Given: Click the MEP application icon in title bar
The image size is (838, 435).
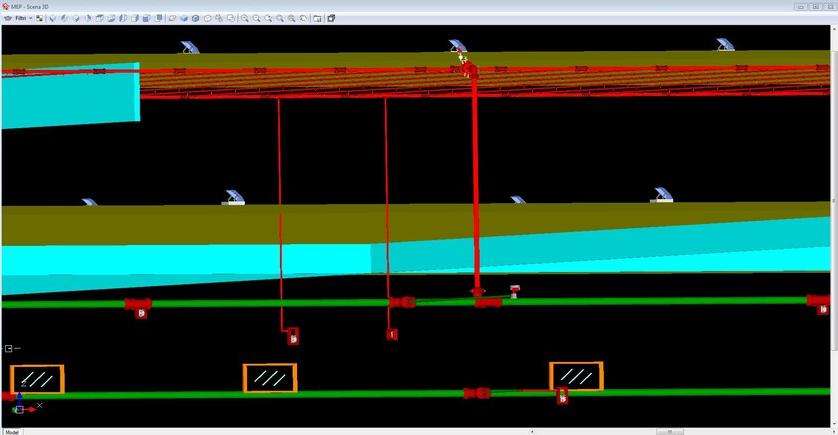Looking at the screenshot, I should pos(5,5).
